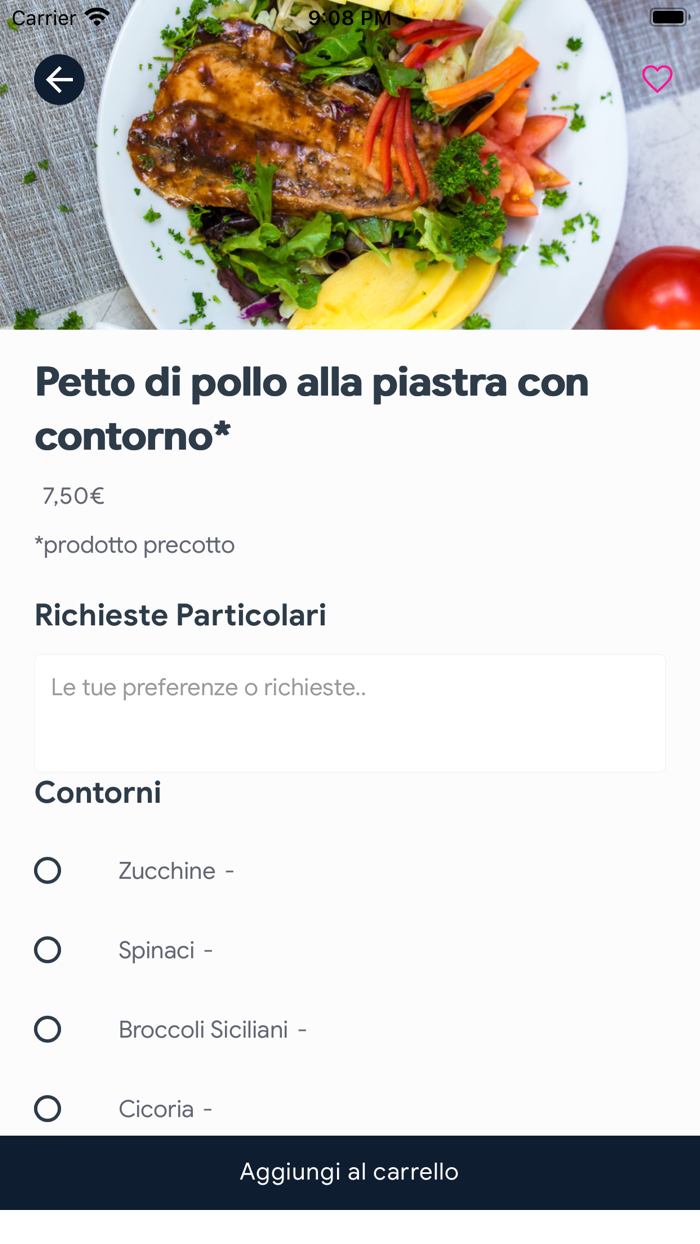Select Broccoli Siciliani

point(47,1029)
